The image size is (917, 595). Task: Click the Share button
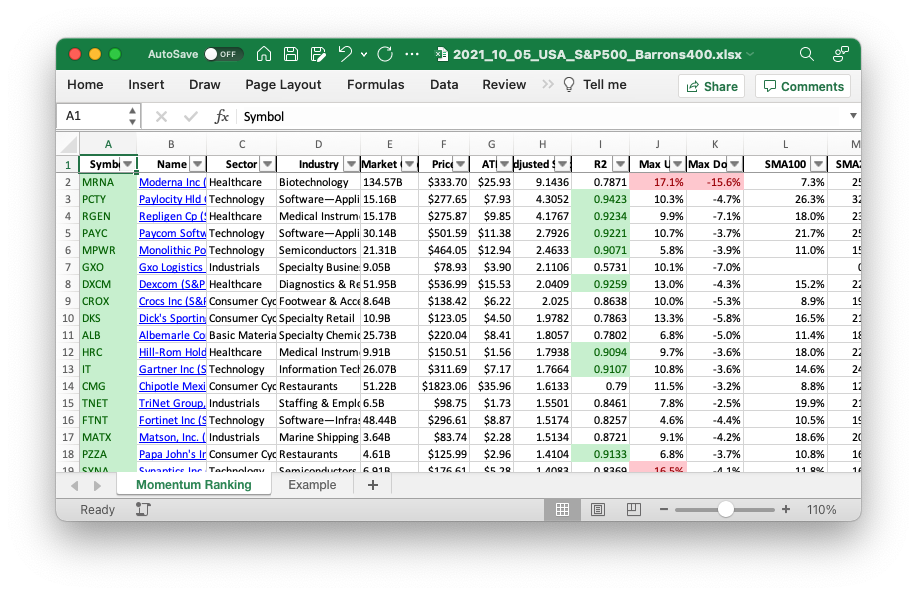pos(711,86)
